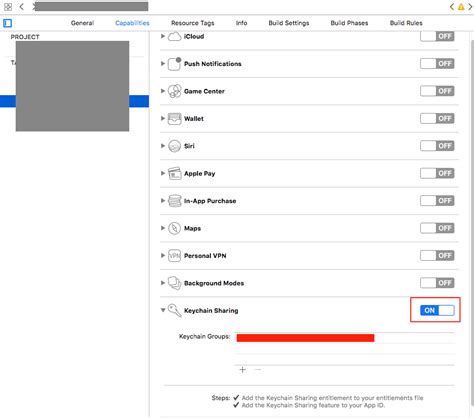Open the General tab
The width and height of the screenshot is (474, 418).
pos(82,23)
